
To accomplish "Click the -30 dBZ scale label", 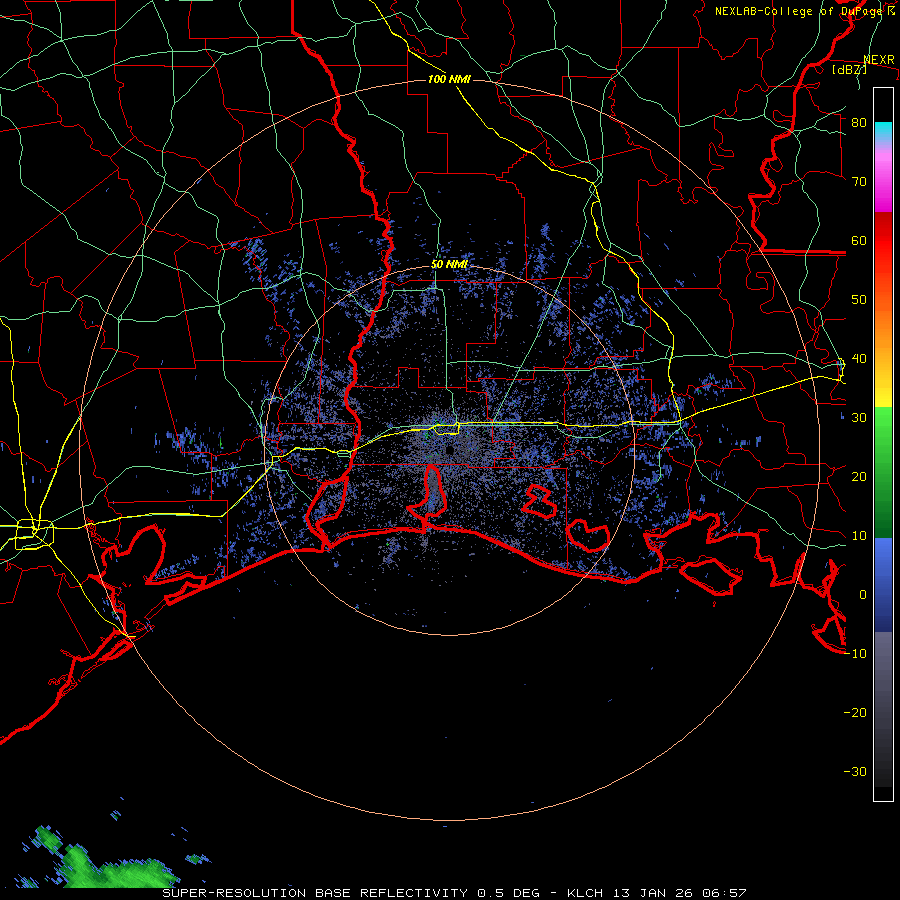I will [x=855, y=771].
